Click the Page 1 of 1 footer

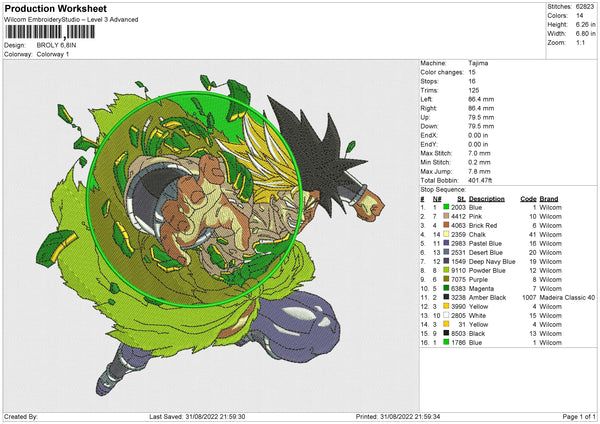(579, 416)
